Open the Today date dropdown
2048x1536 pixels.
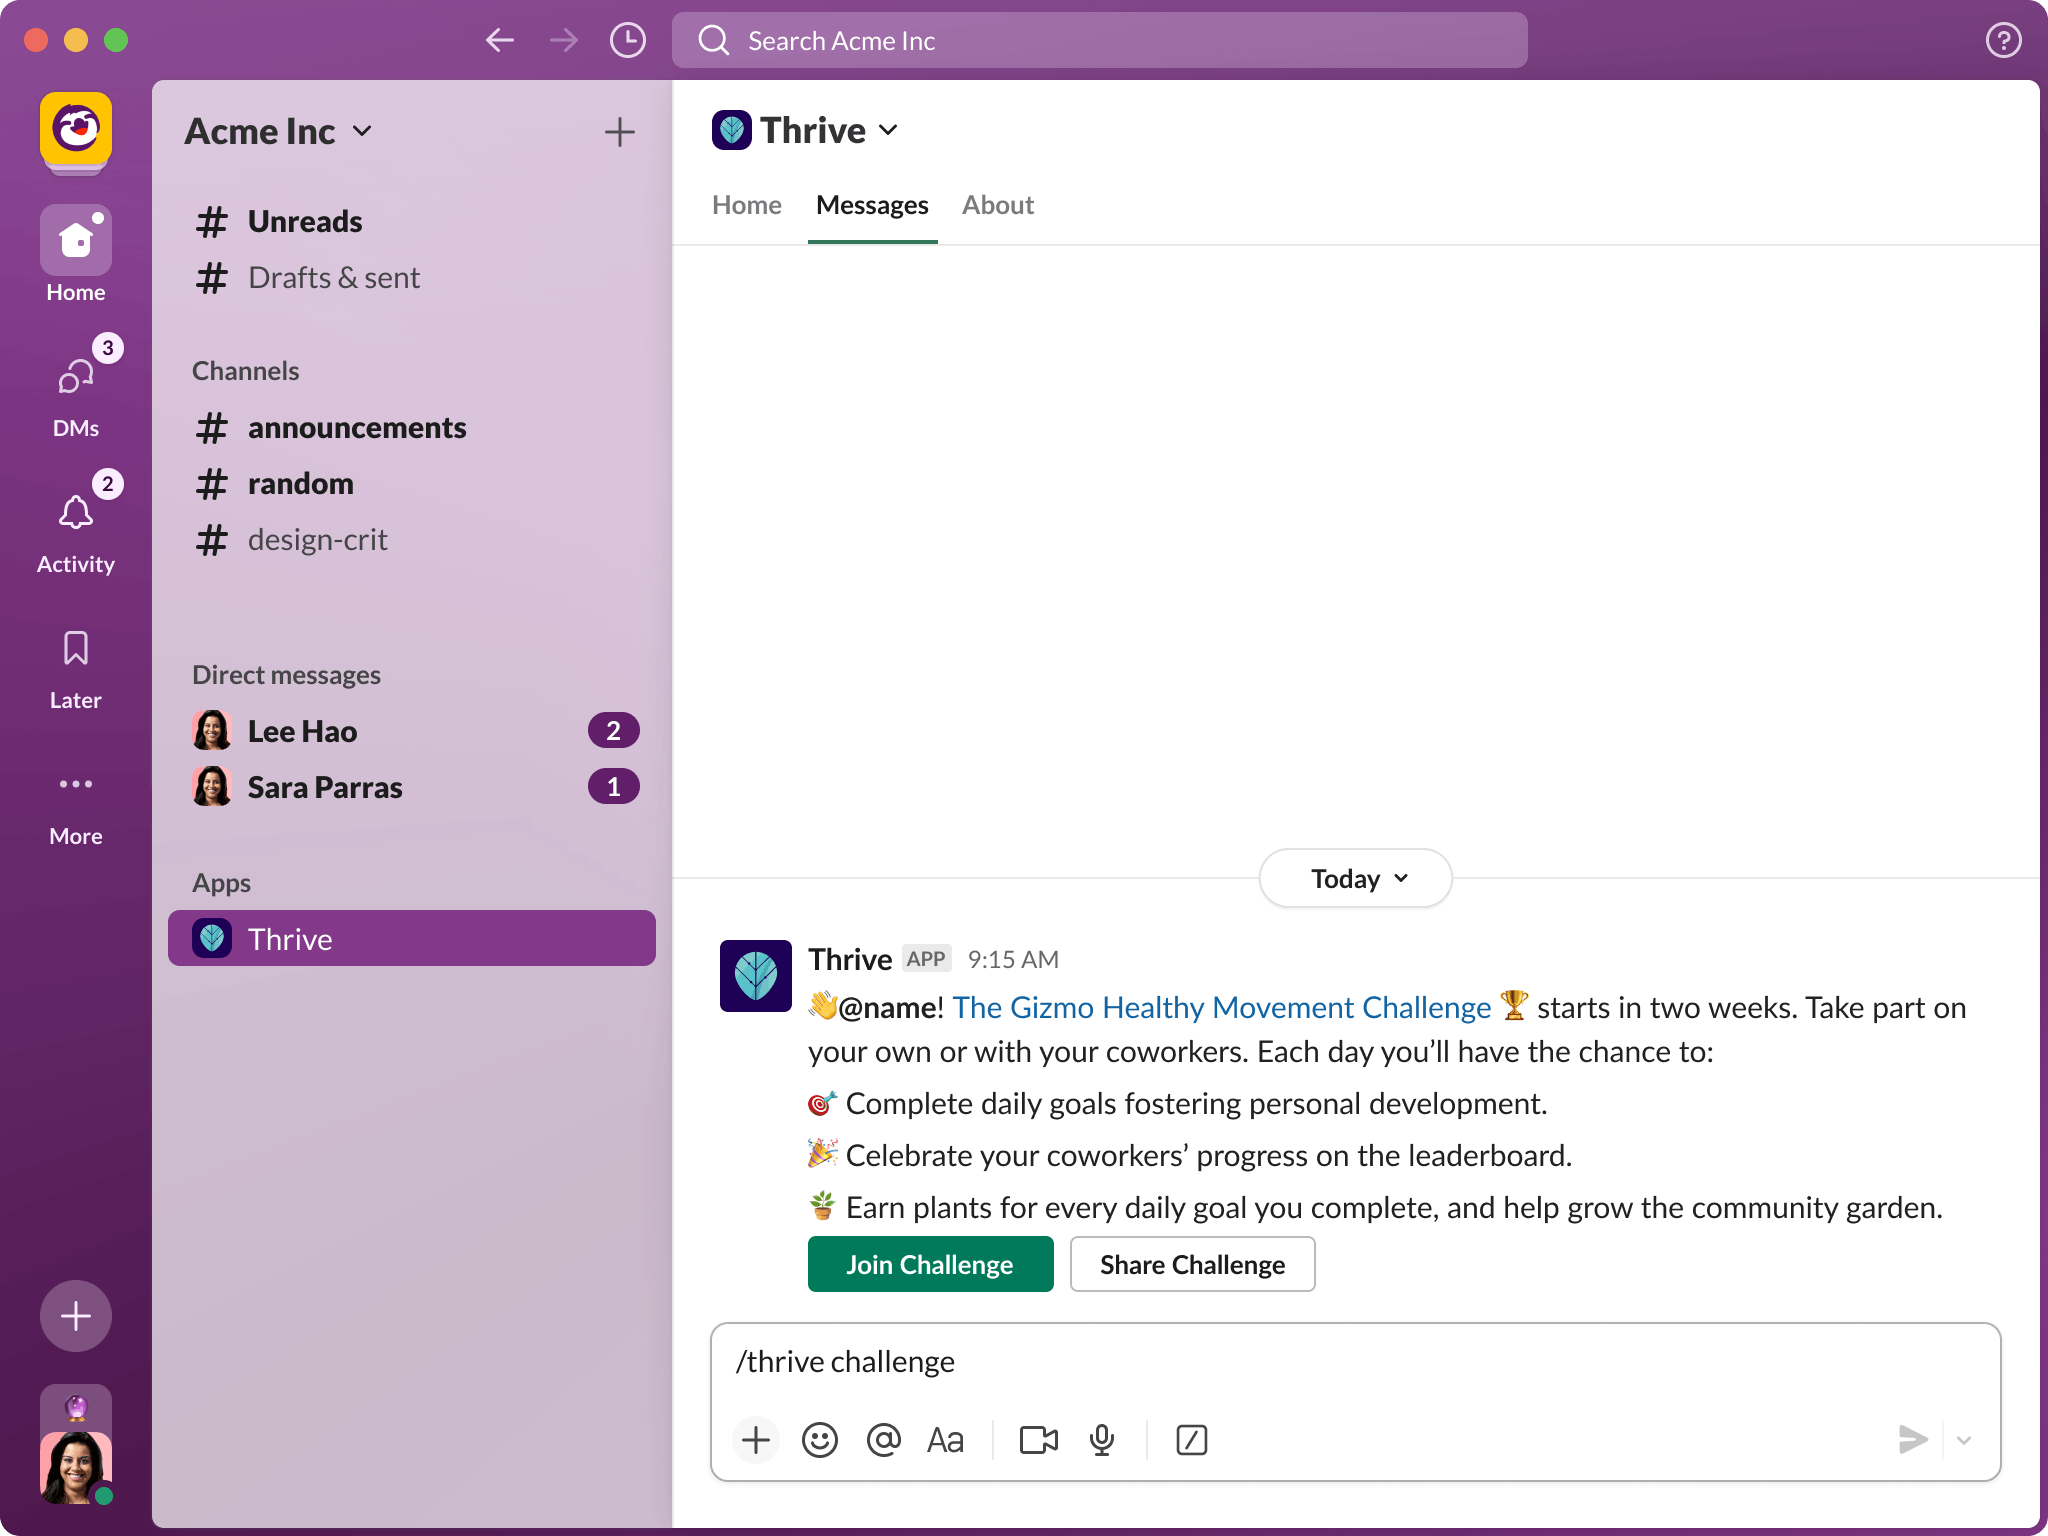click(1356, 878)
